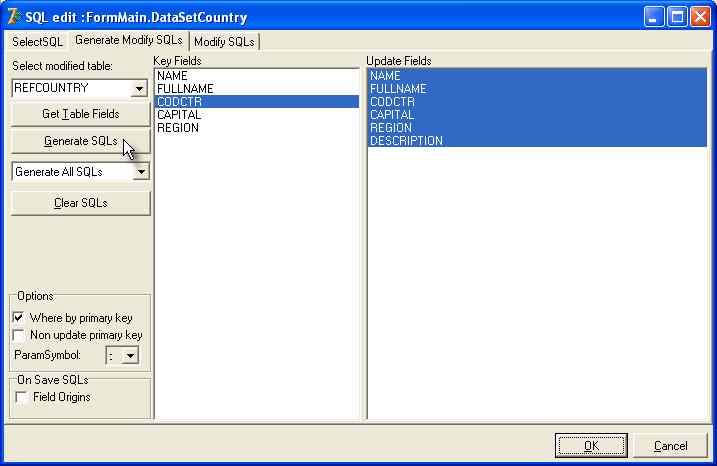Toggle Where by primary key checkbox
This screenshot has height=466, width=717.
[x=19, y=317]
